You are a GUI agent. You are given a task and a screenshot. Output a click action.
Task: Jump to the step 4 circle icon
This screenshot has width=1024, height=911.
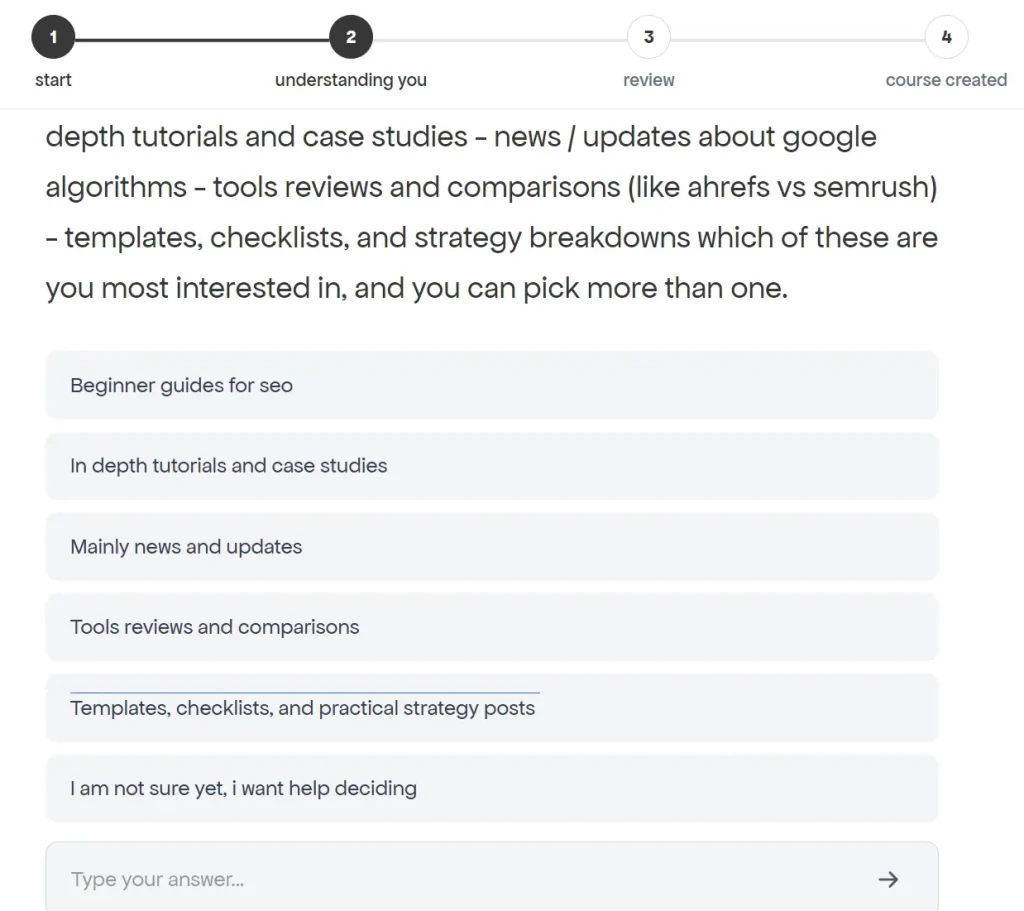(x=946, y=39)
